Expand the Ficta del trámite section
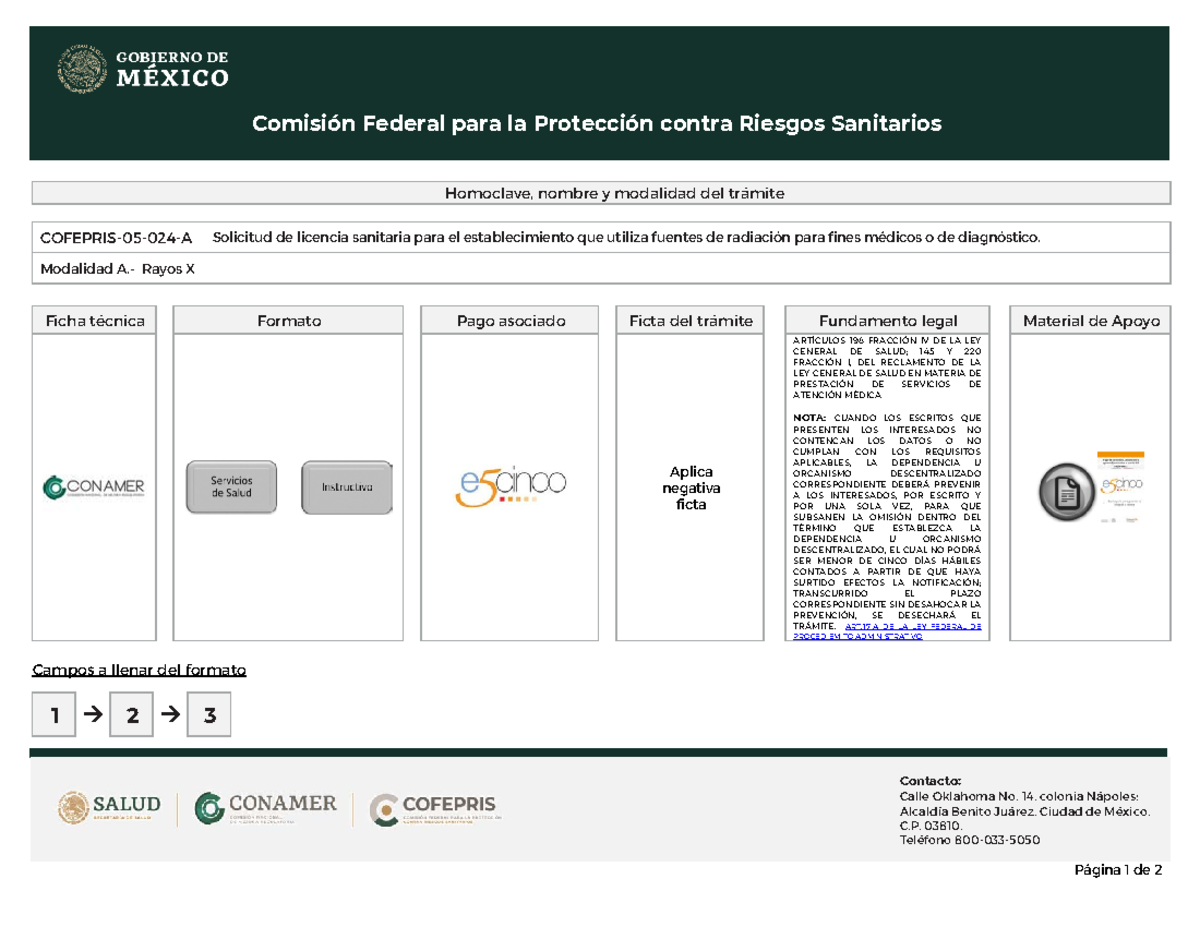This screenshot has height=927, width=1200. pos(690,321)
